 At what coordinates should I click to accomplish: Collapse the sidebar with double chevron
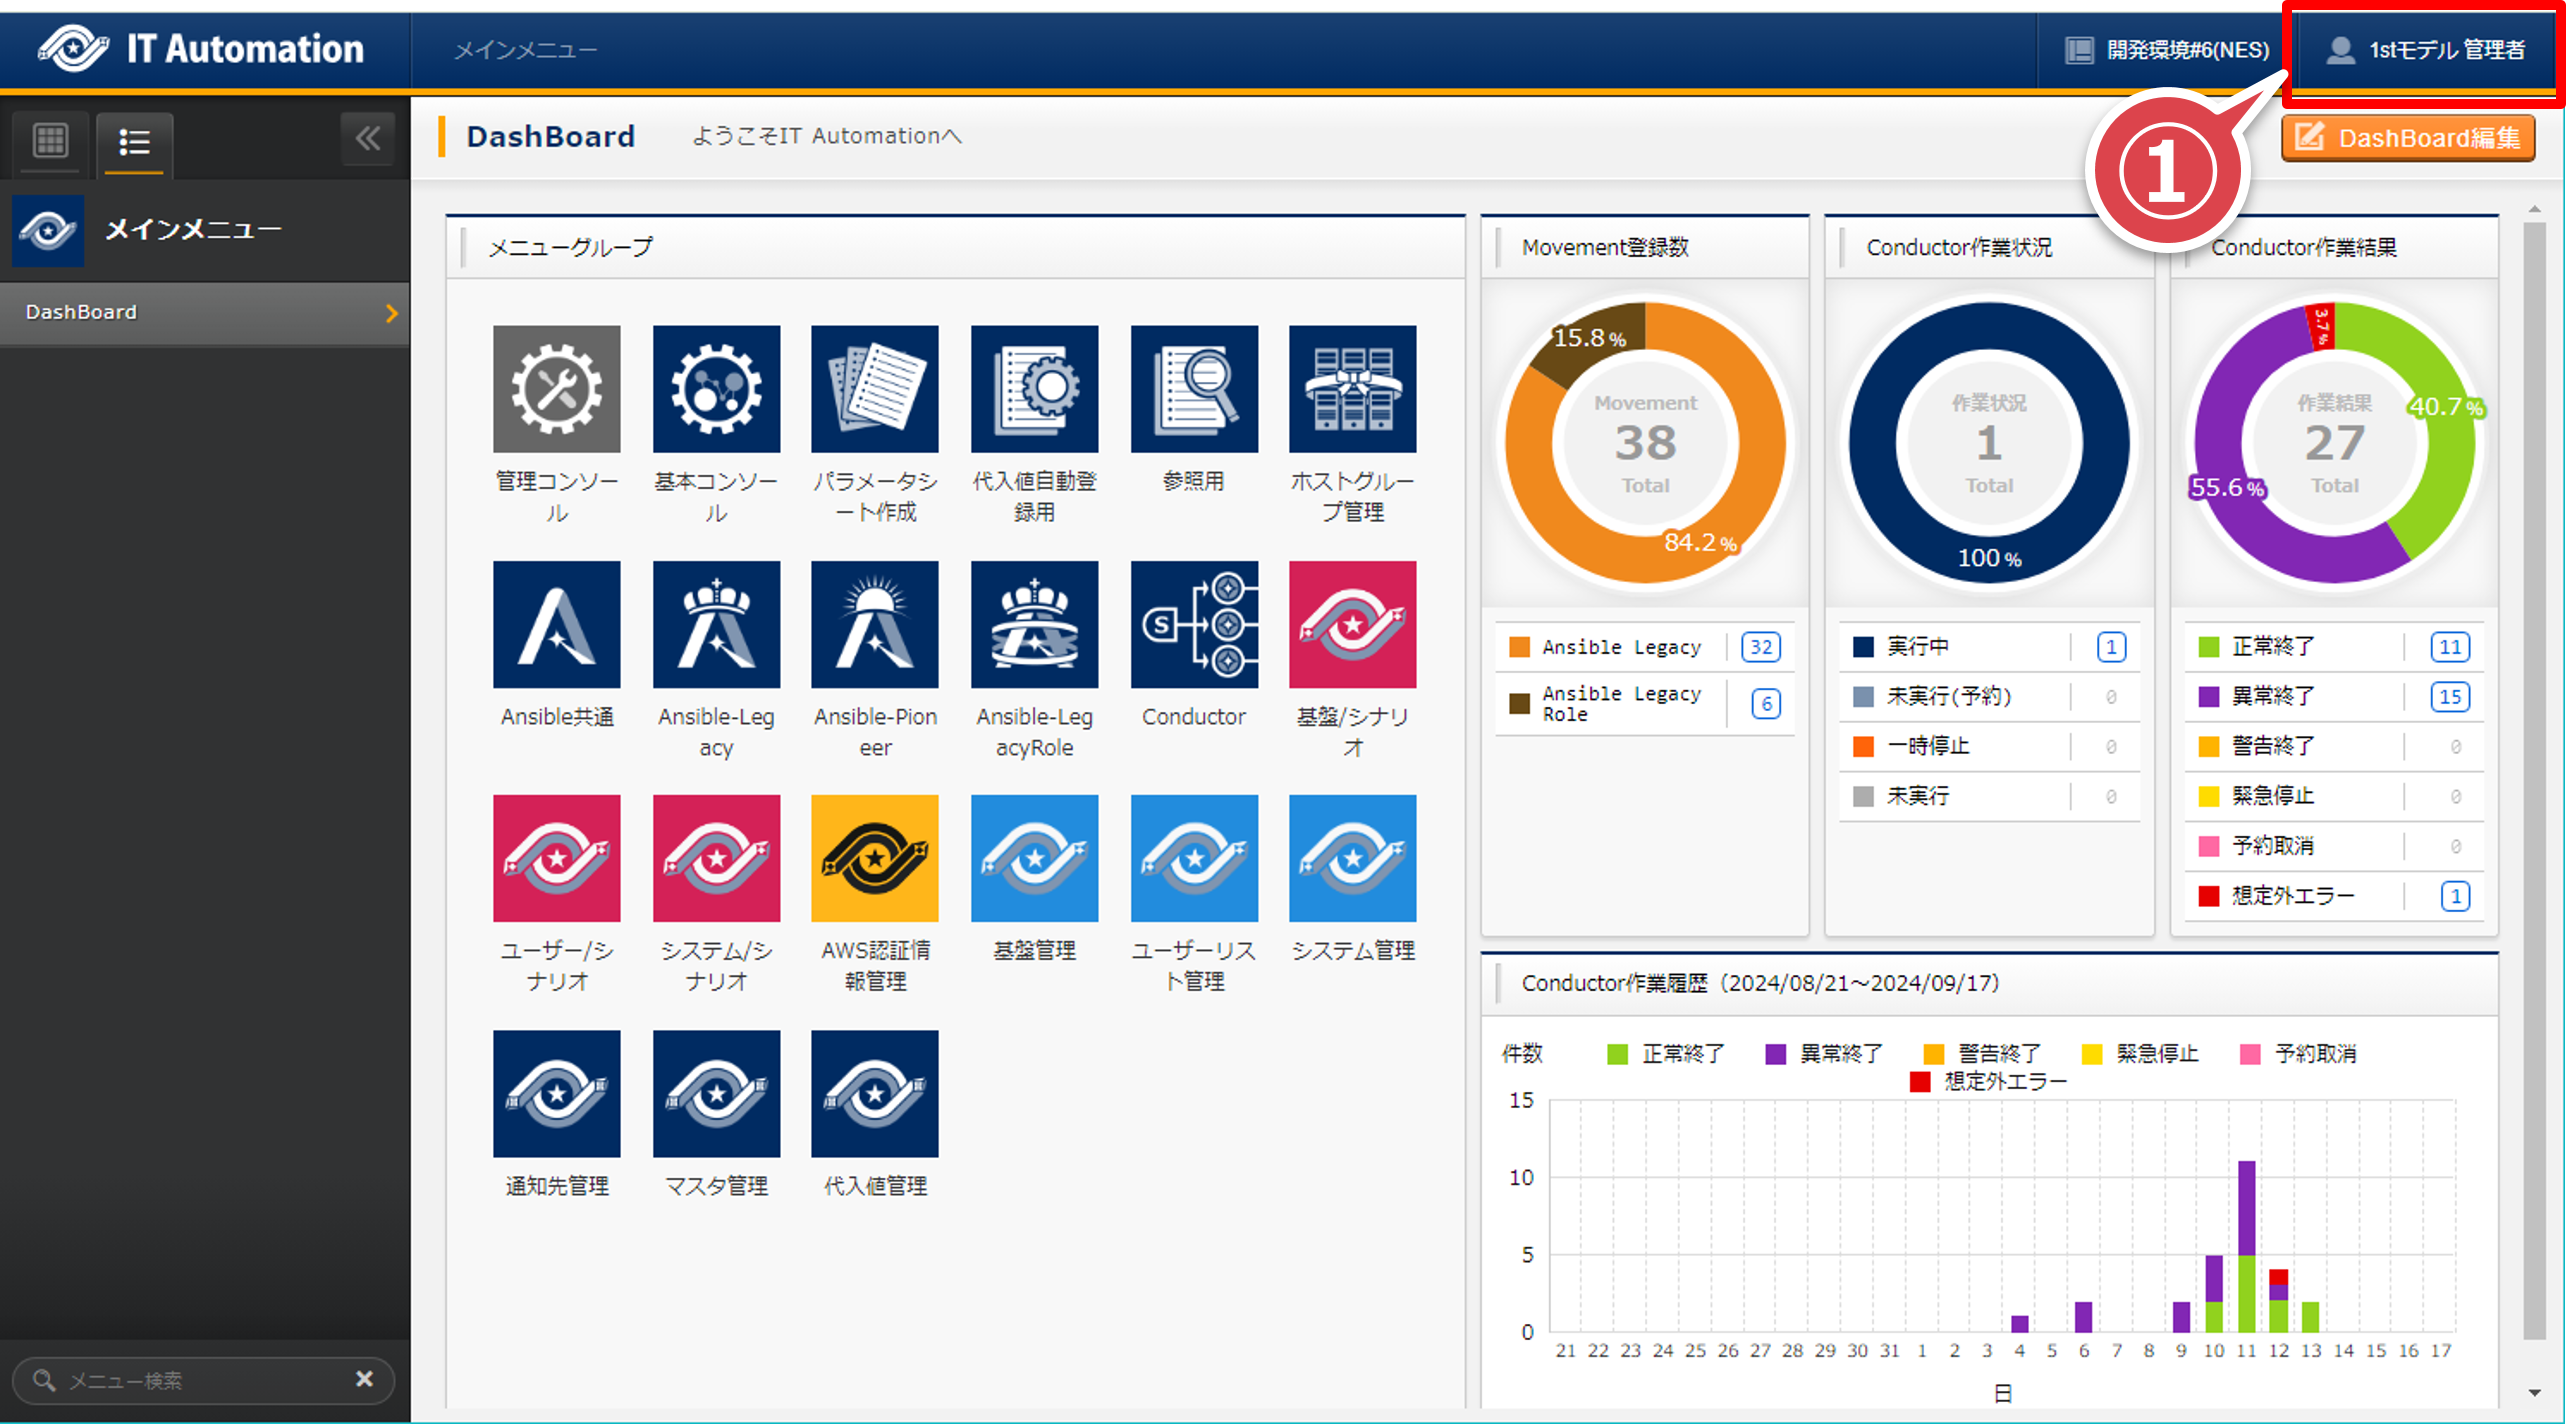pyautogui.click(x=367, y=139)
